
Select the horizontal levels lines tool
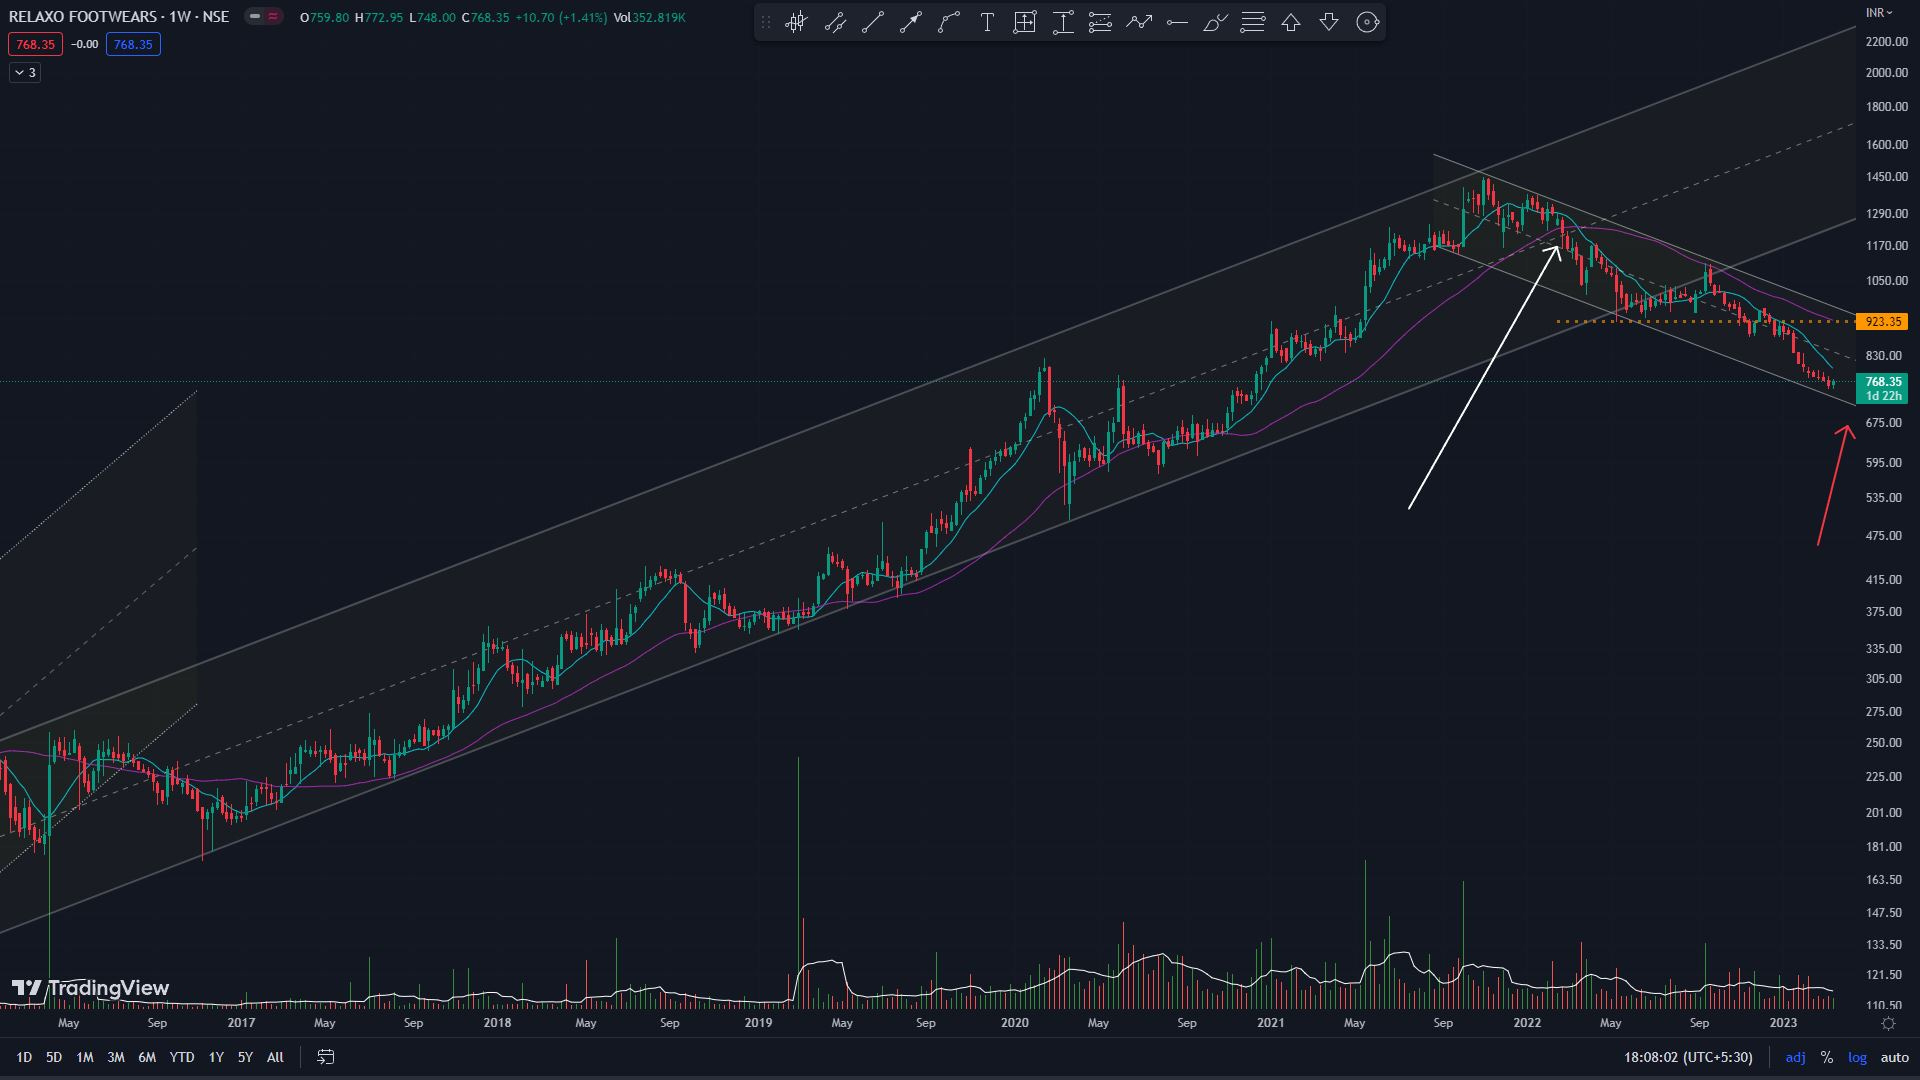(x=1253, y=22)
